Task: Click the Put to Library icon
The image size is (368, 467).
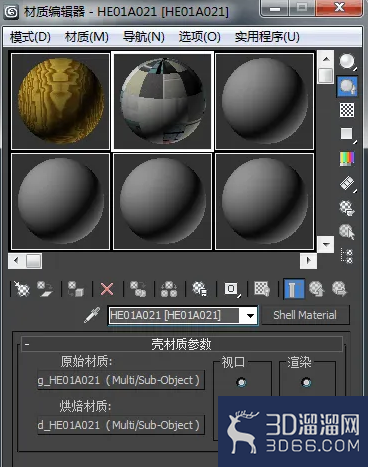Action: click(199, 289)
